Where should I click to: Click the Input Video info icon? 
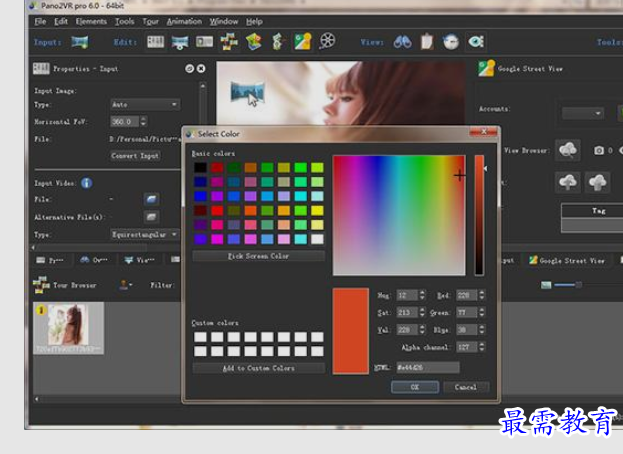pyautogui.click(x=87, y=183)
